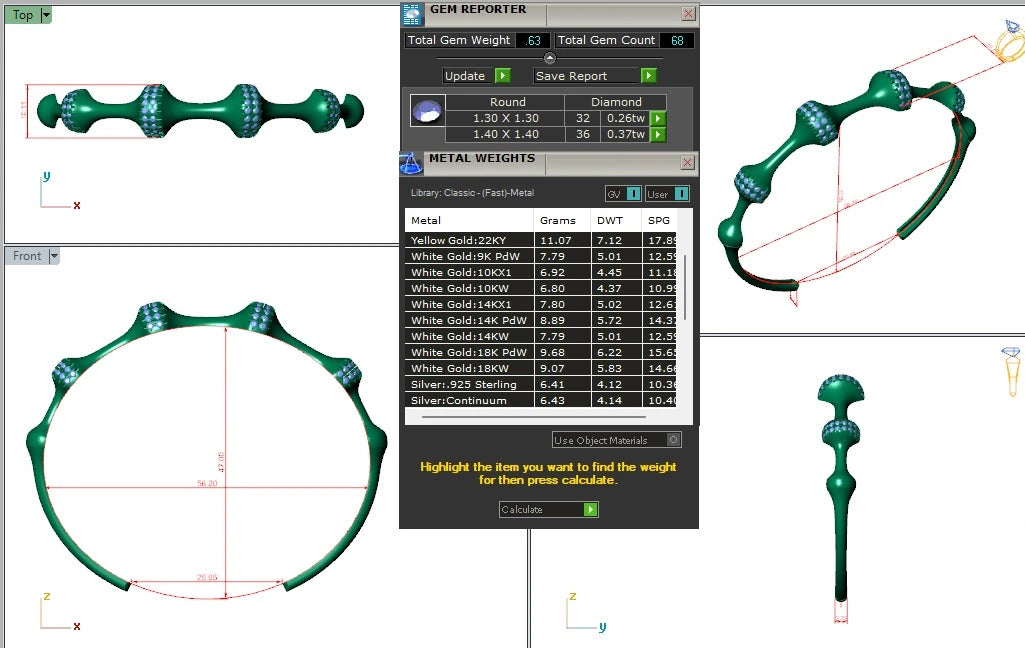The image size is (1025, 648).
Task: Click the 1.30 X 1.30 gem size cell
Action: click(505, 118)
